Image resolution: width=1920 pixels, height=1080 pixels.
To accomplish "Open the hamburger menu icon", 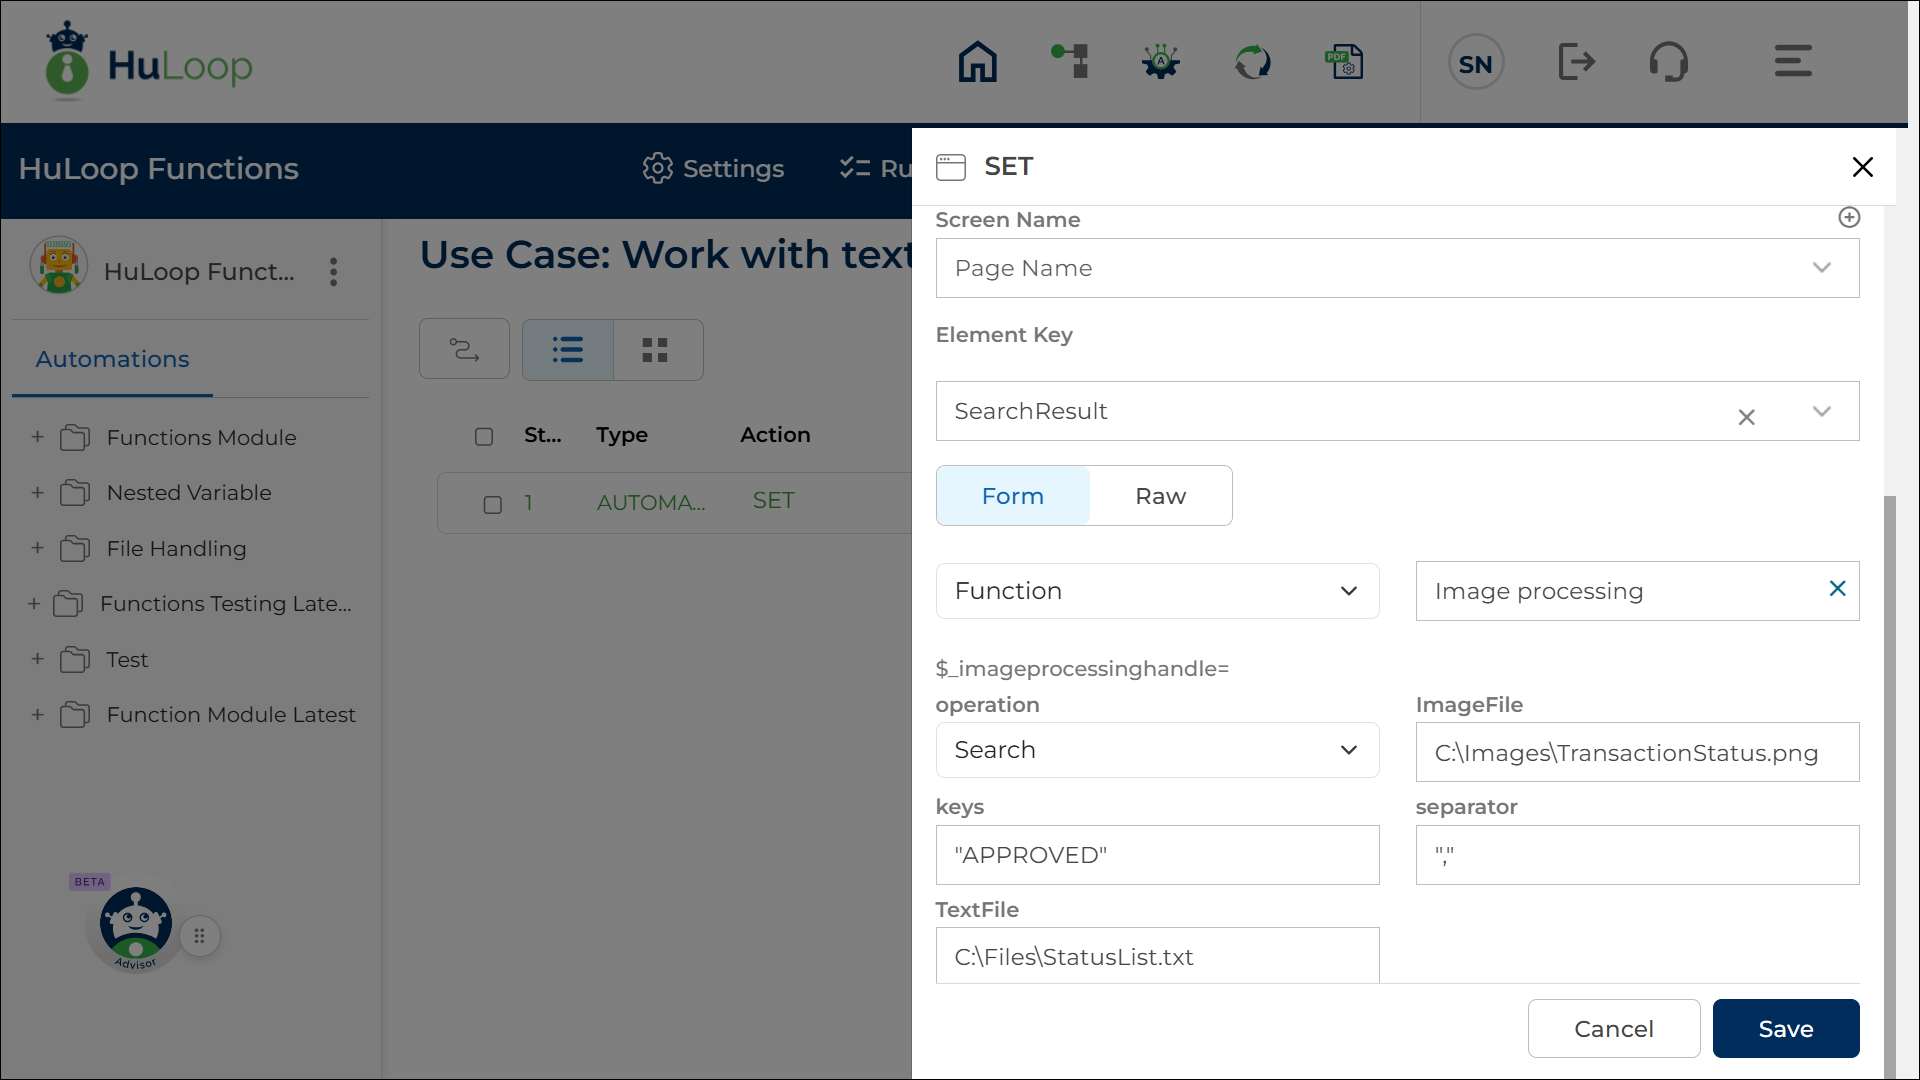I will pos(1793,62).
